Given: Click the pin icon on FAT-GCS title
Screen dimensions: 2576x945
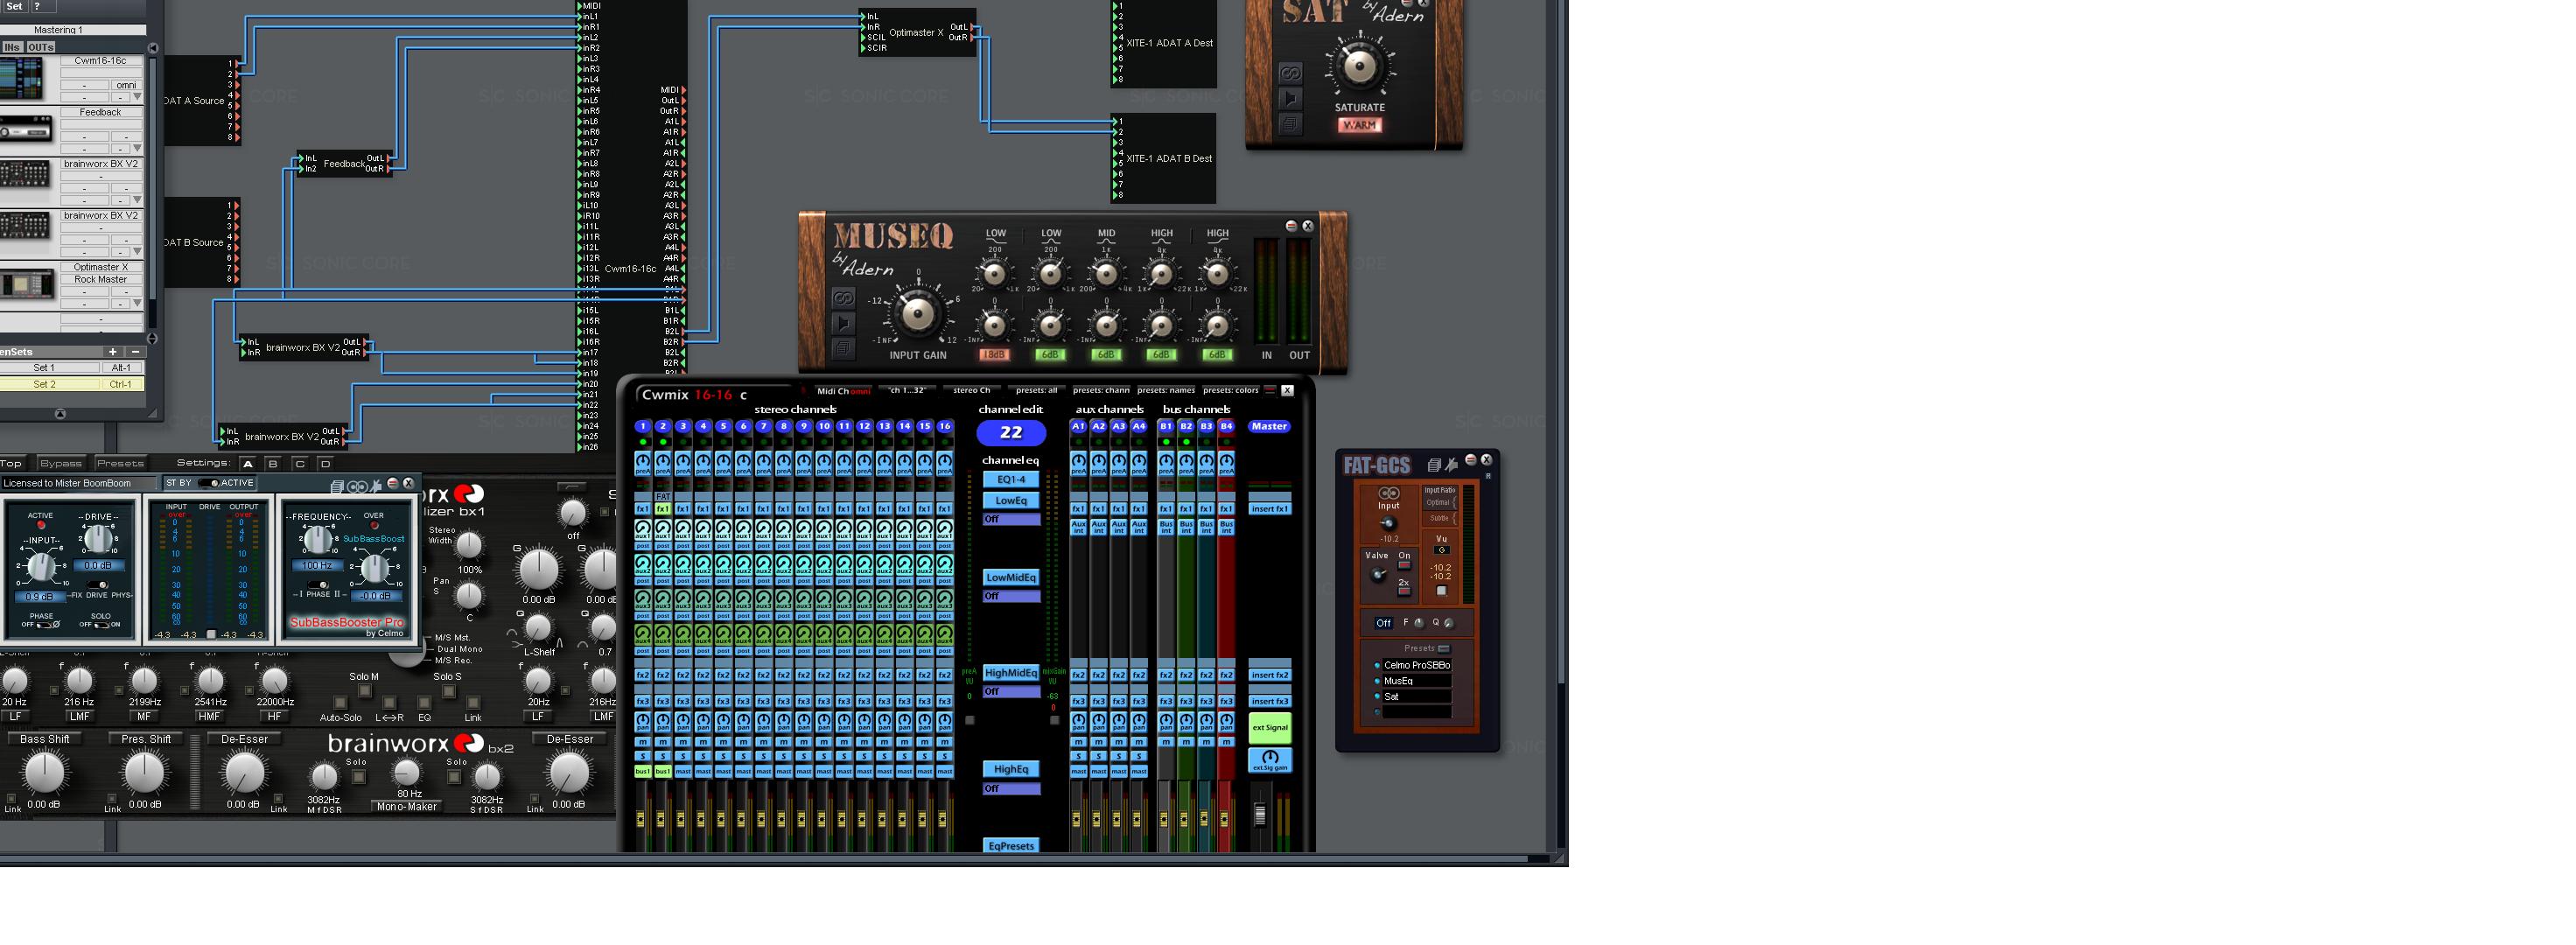Looking at the screenshot, I should click(x=1451, y=465).
